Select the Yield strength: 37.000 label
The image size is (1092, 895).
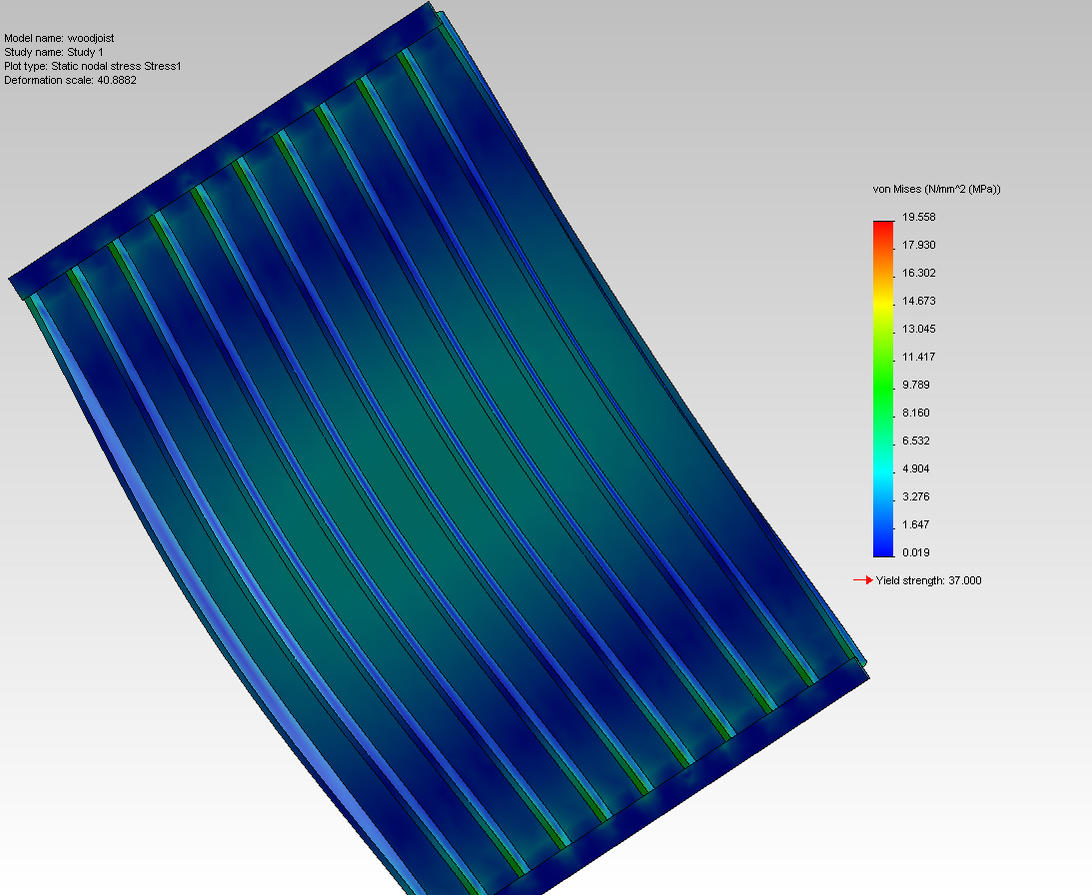(x=928, y=580)
